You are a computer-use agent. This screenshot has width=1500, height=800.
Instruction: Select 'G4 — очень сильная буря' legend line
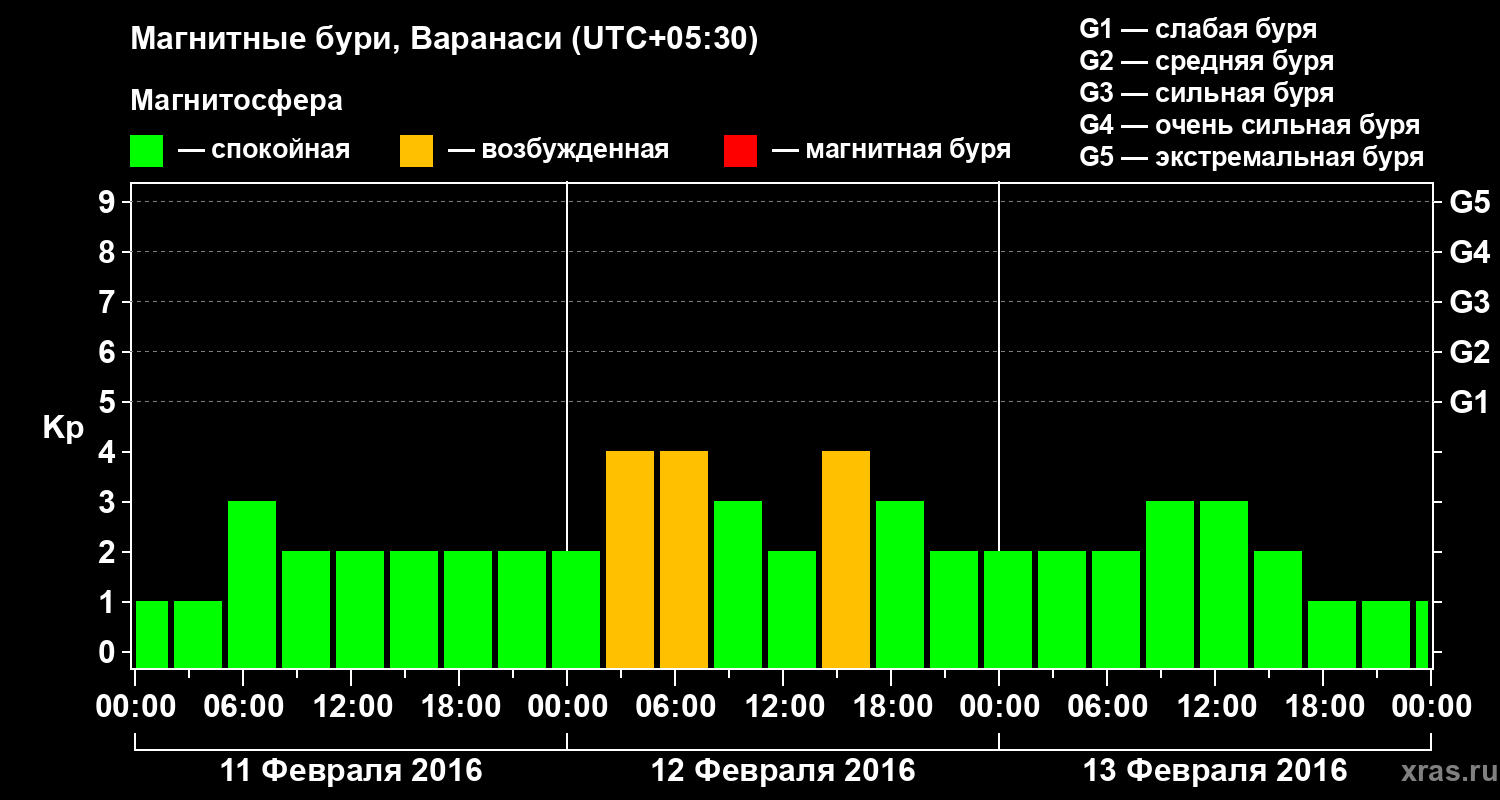(1250, 125)
